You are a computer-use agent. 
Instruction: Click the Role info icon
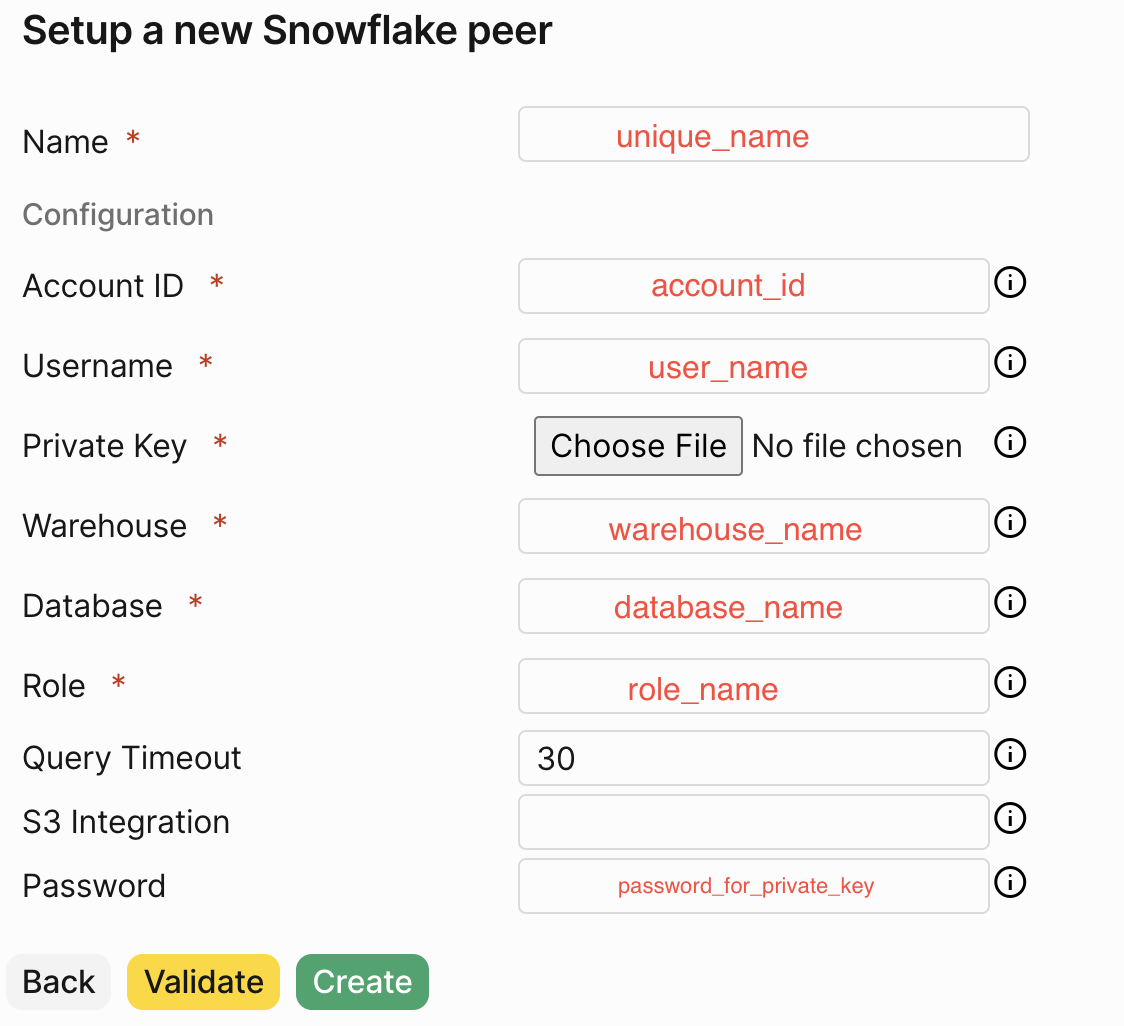coord(1010,682)
